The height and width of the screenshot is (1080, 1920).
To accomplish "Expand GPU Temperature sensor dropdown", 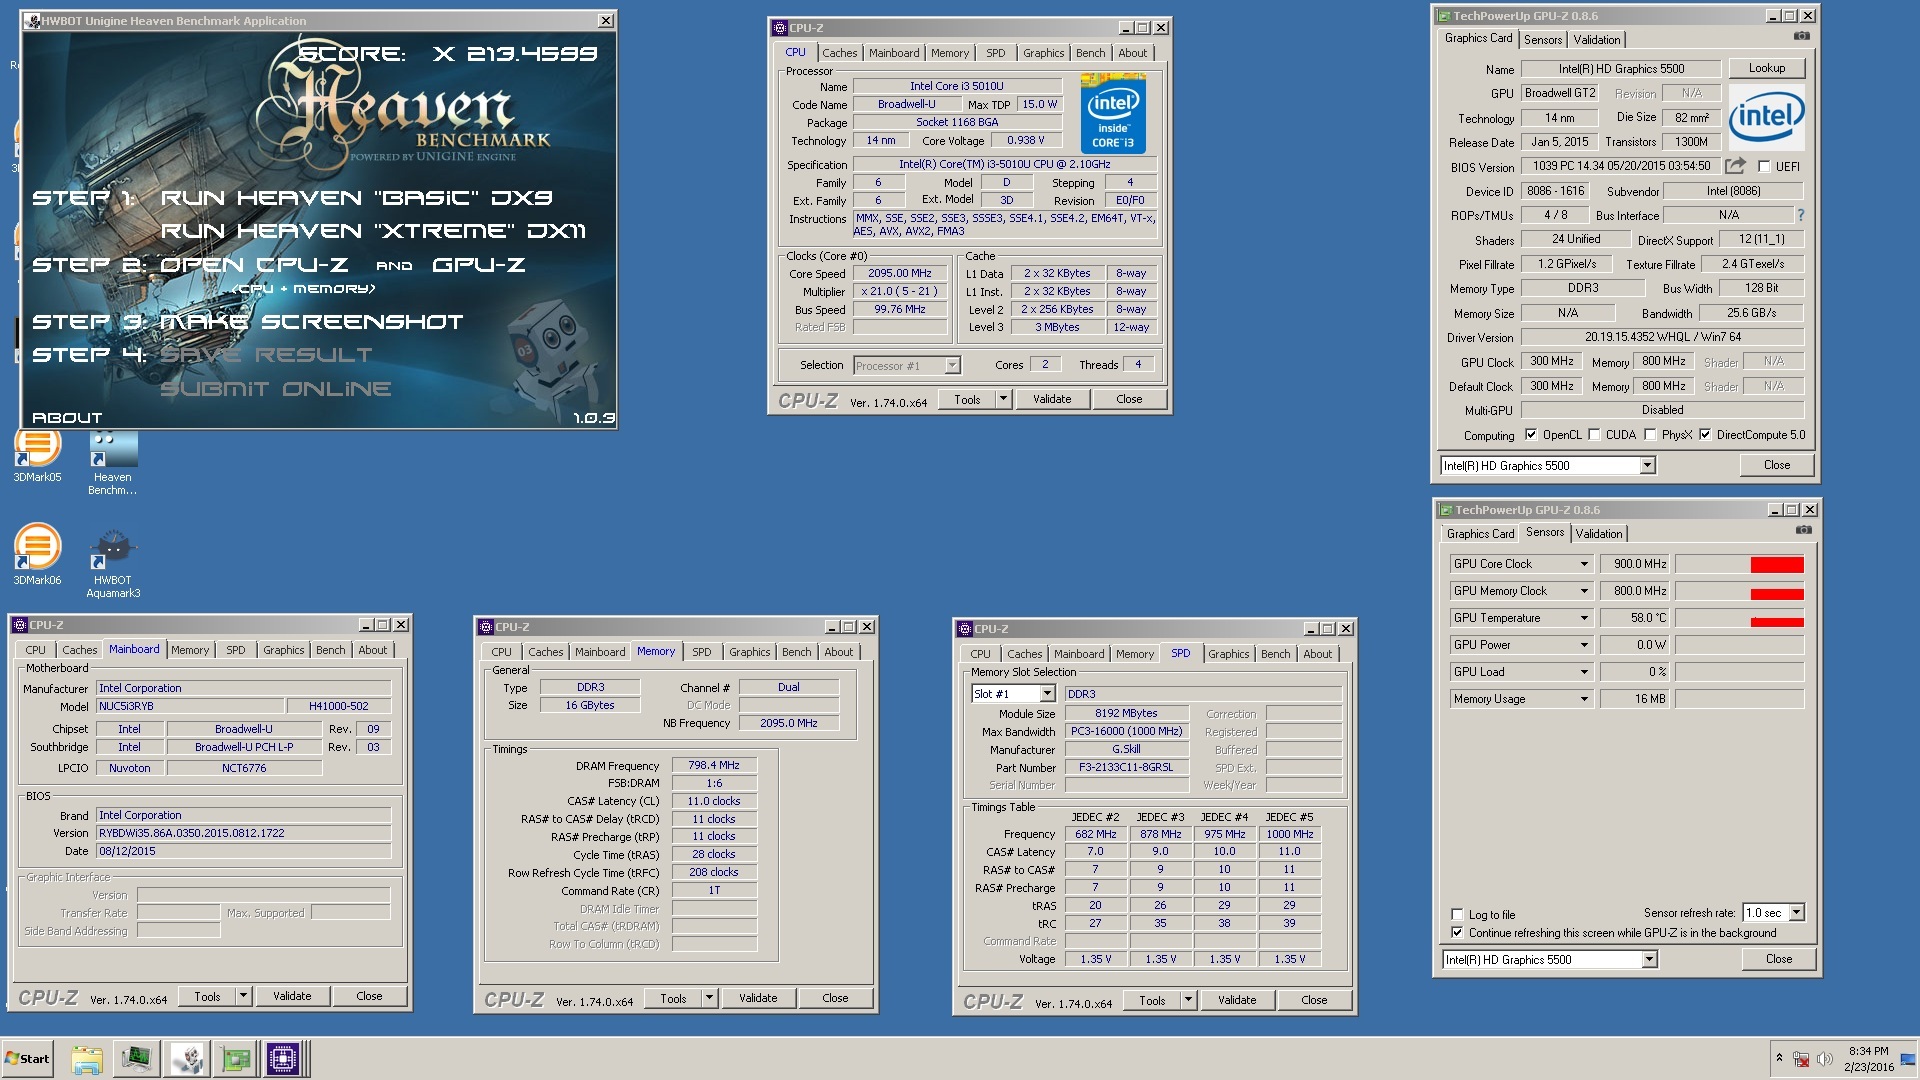I will pos(1584,618).
